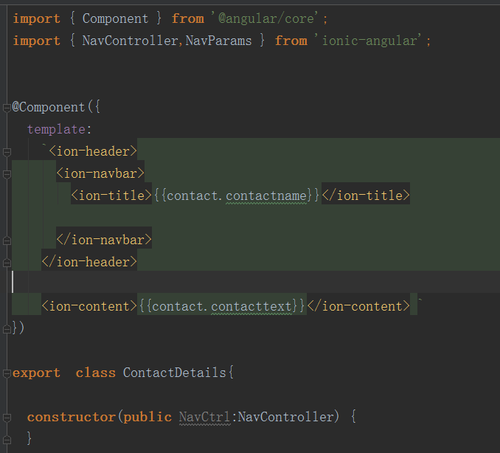Click the template property name
This screenshot has height=453, width=500.
(x=56, y=129)
